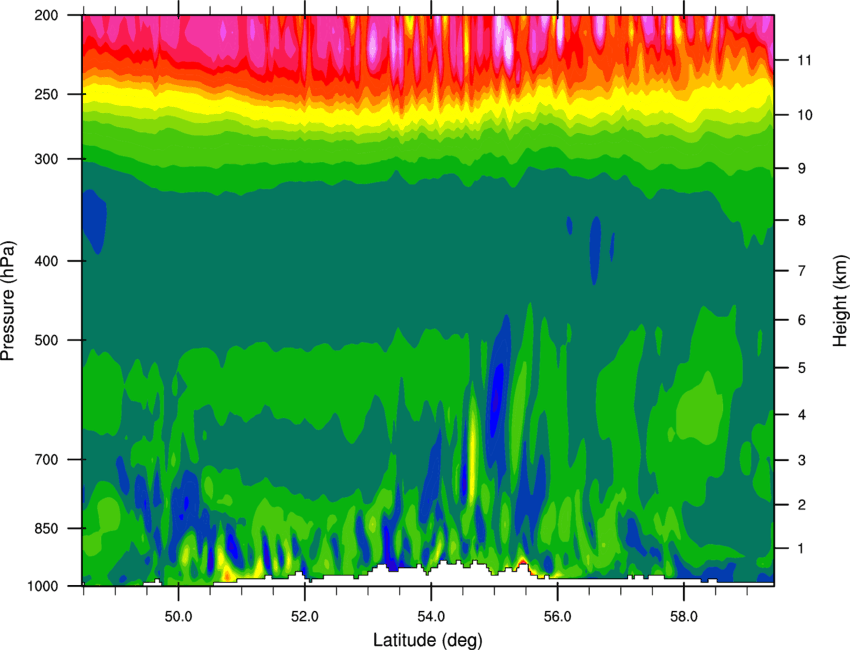Click pressure tick label 500

pos(46,340)
